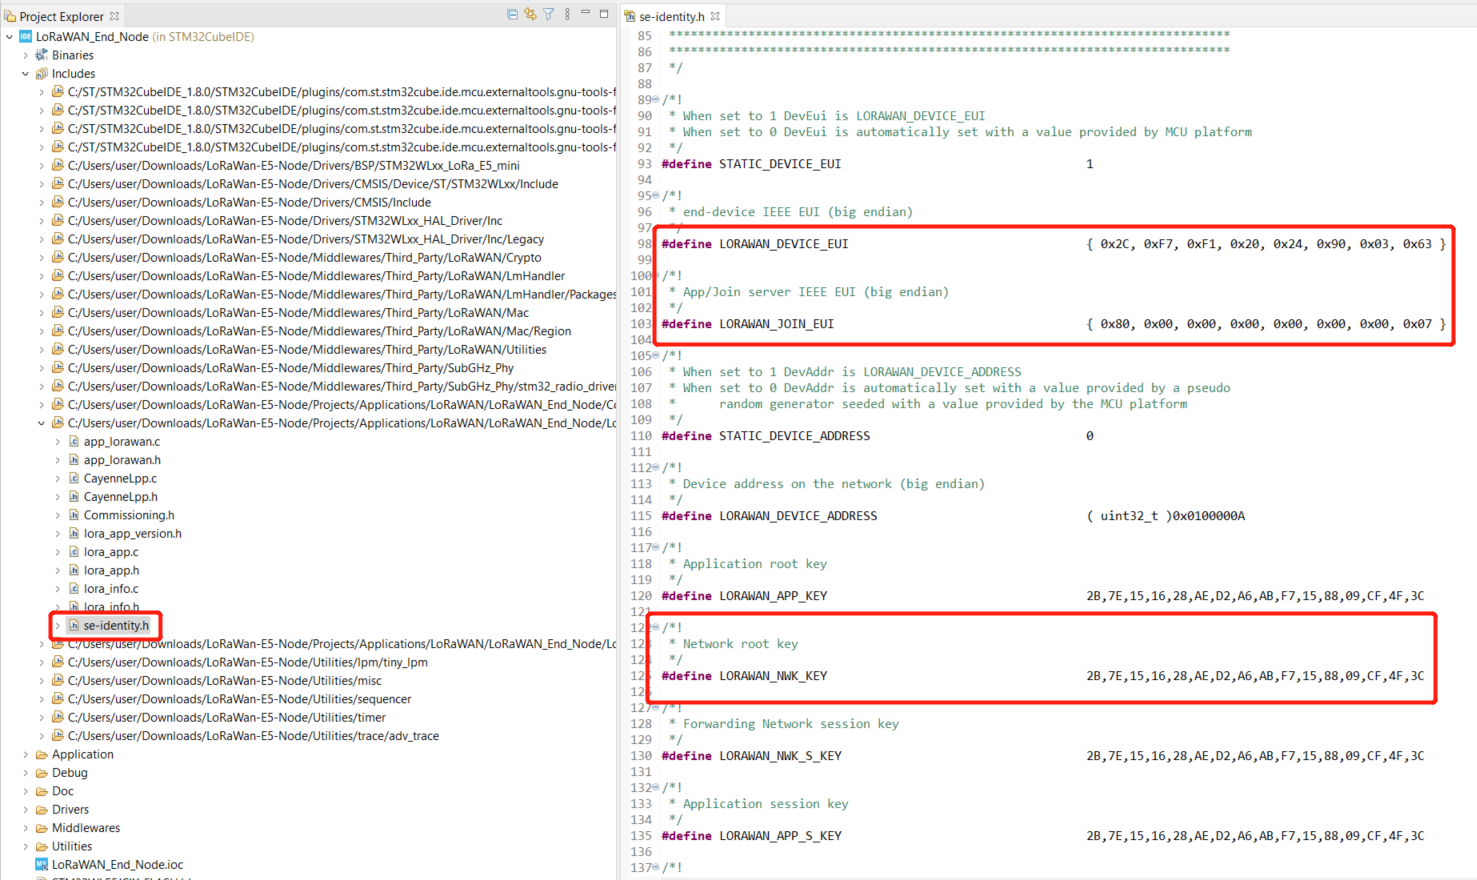Viewport: 1477px width, 880px height.
Task: Expand the Binaries node
Action: point(26,55)
